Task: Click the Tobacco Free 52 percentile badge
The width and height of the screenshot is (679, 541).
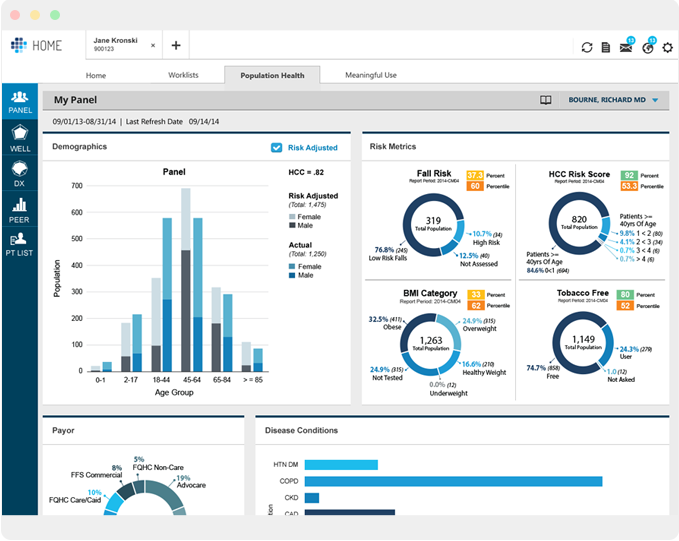Action: click(625, 306)
